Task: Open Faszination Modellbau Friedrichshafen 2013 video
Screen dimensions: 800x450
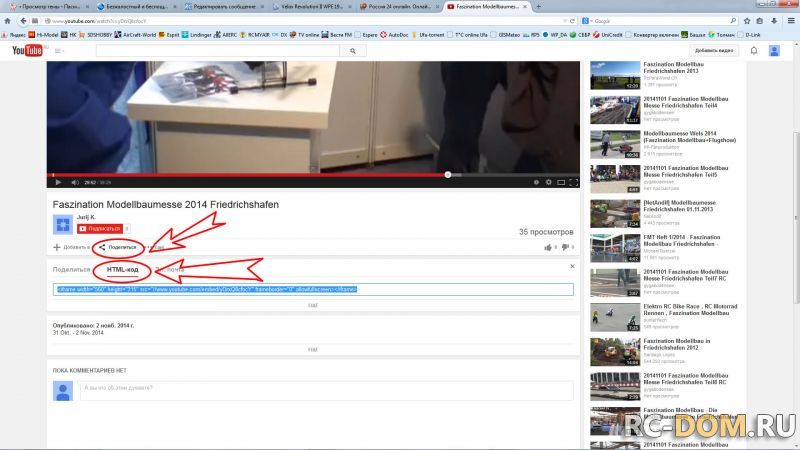Action: (x=673, y=67)
